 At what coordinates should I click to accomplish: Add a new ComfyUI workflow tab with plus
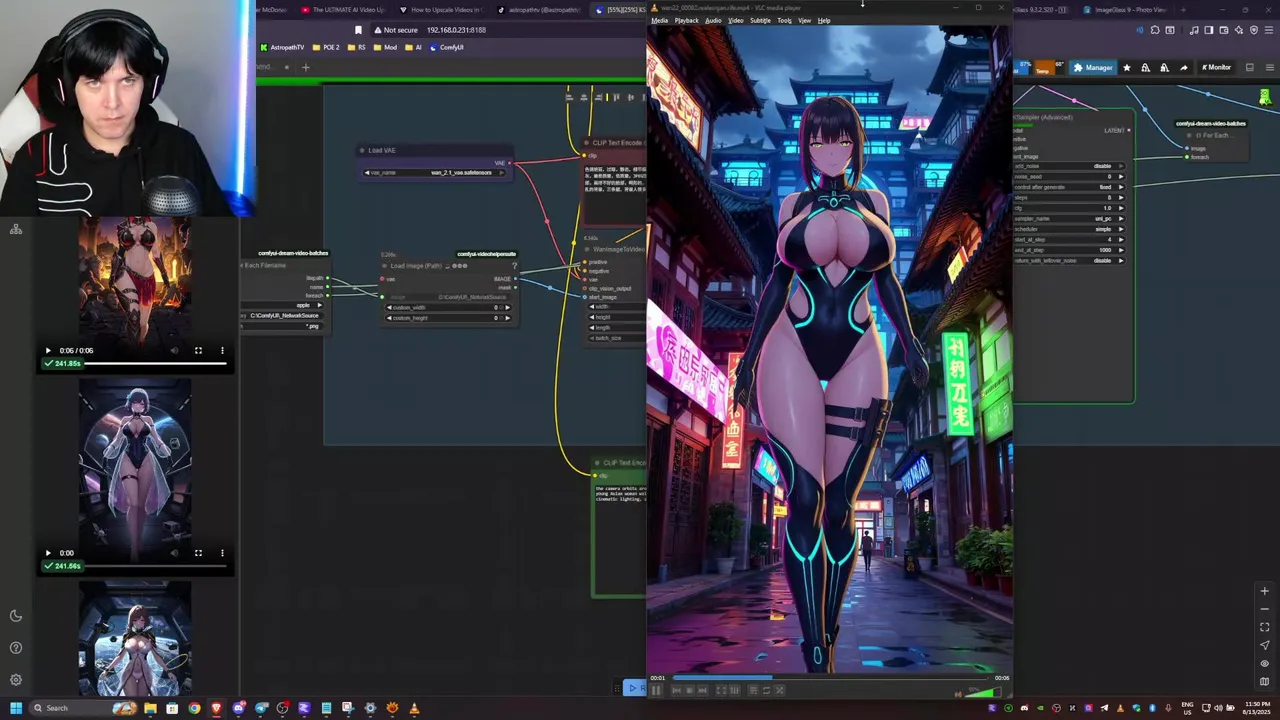(x=306, y=67)
